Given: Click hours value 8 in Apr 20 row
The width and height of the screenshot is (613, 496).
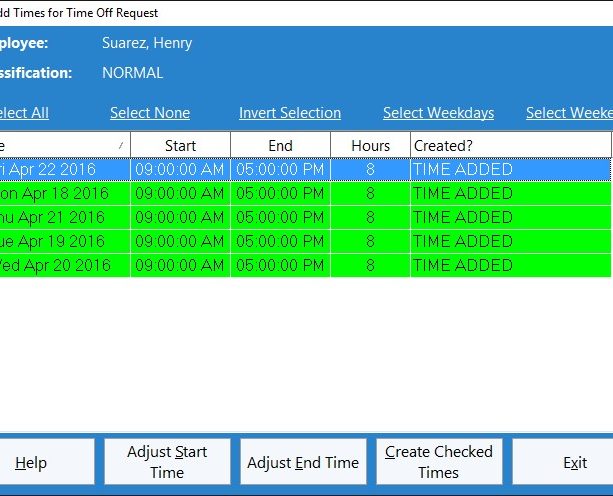Looking at the screenshot, I should [370, 265].
